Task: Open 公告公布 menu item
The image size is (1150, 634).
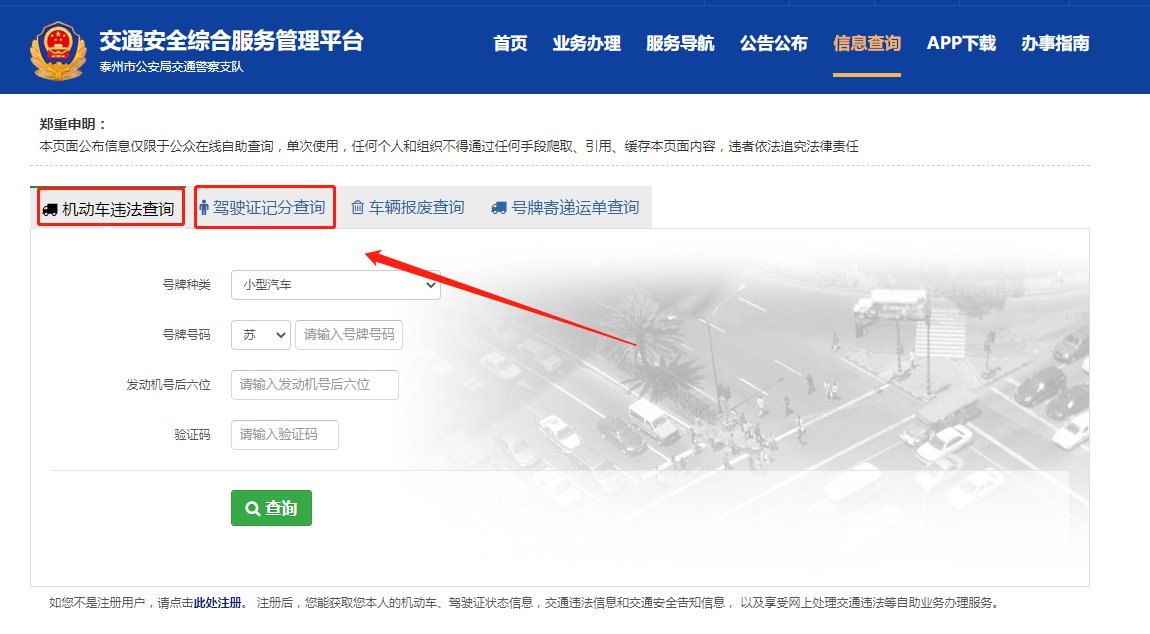Action: [774, 43]
